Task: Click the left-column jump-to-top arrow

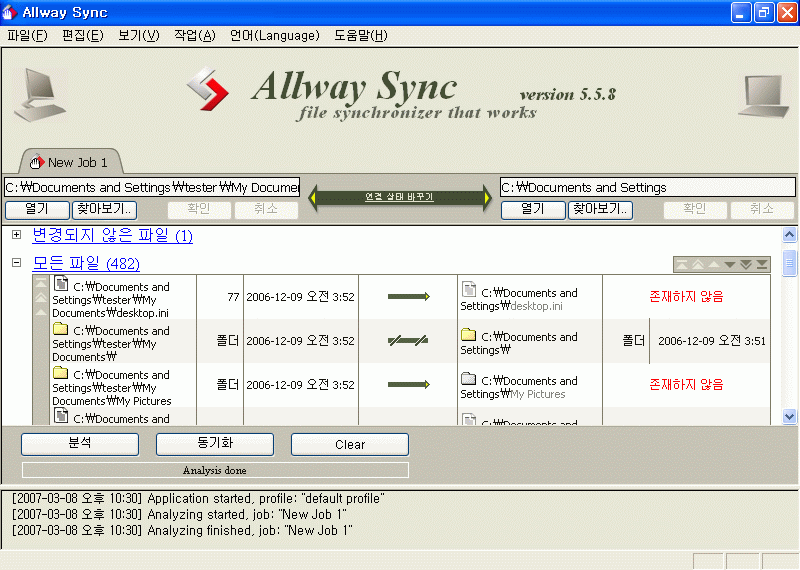Action: tap(41, 283)
